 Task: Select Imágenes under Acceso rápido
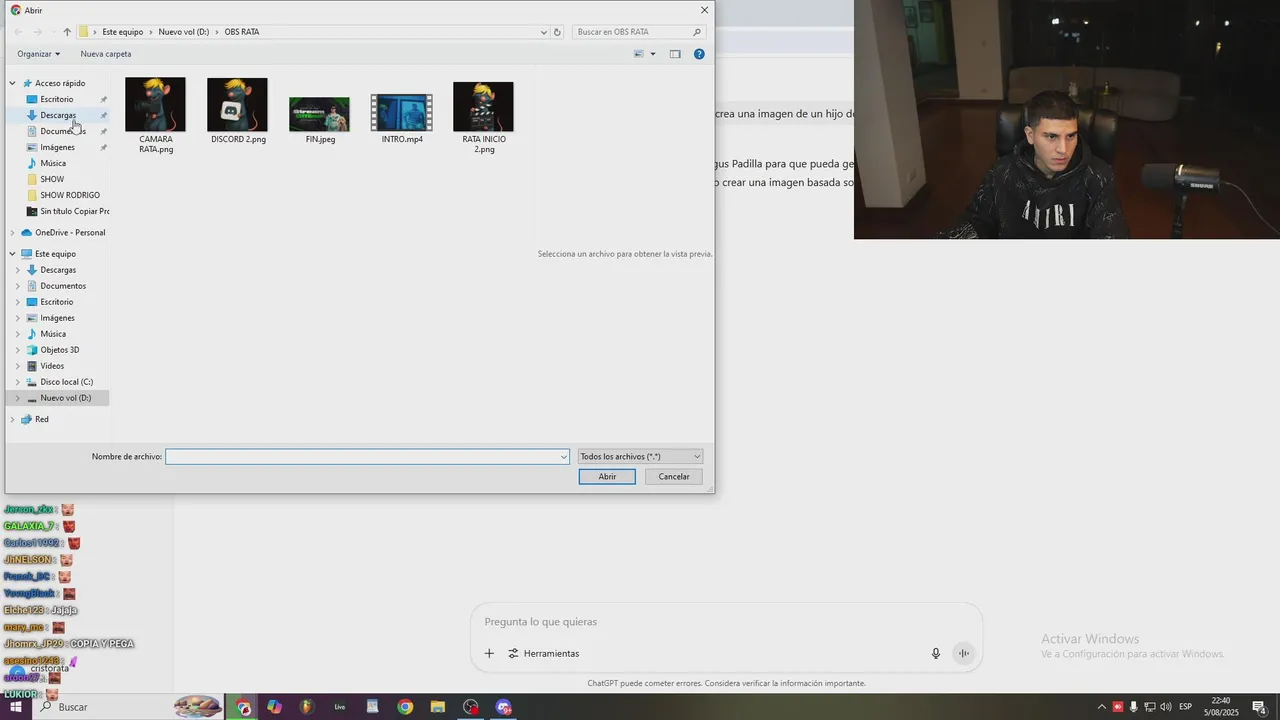57,147
